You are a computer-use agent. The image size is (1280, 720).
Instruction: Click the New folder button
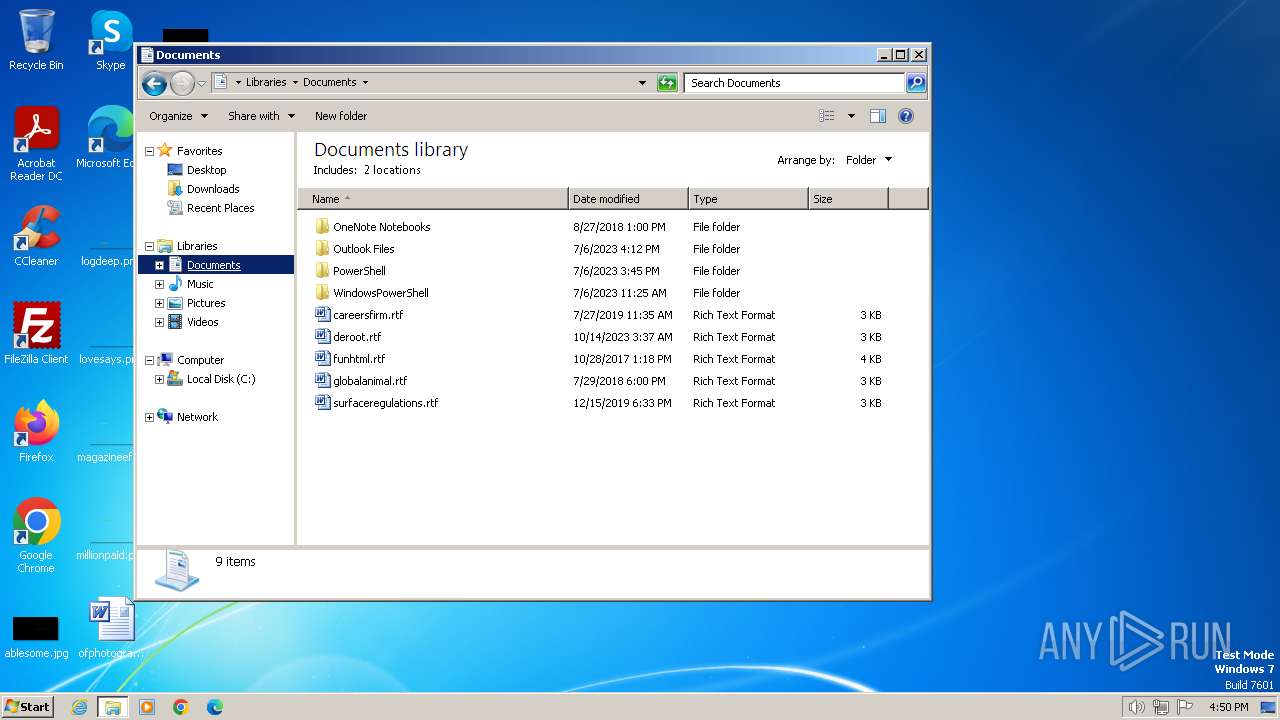[x=341, y=116]
